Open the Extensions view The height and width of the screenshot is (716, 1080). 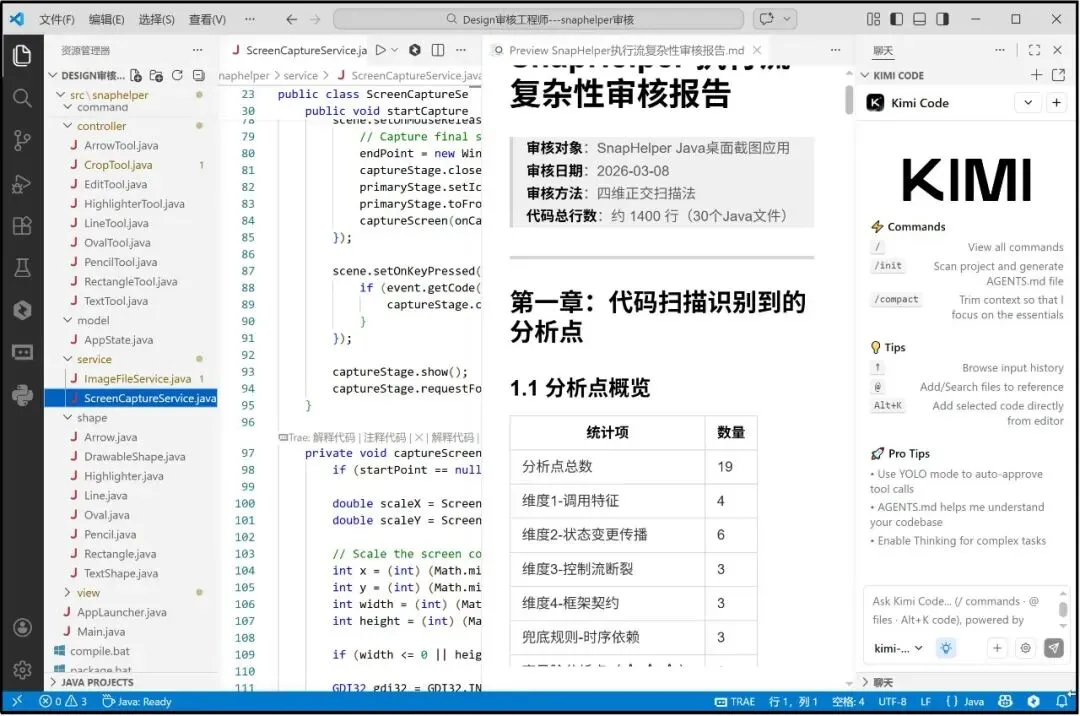[x=21, y=226]
